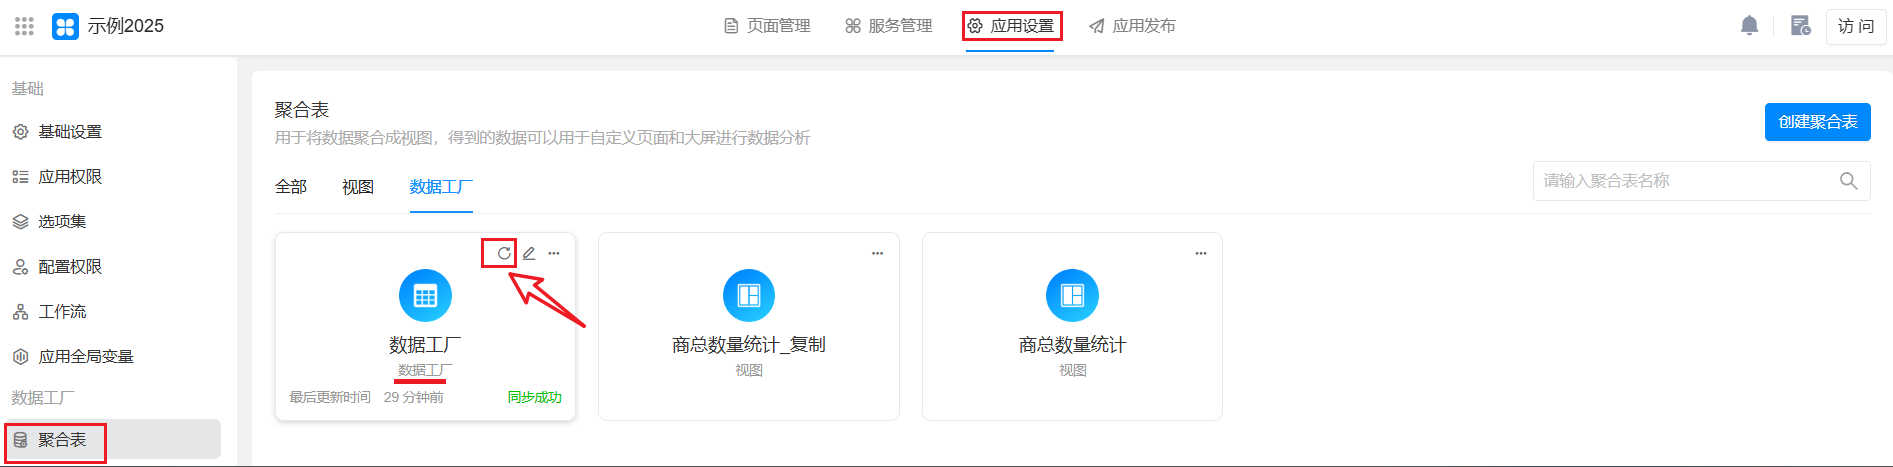
Task: Click the 商总数量统计_复制 view icon
Action: pyautogui.click(x=748, y=296)
